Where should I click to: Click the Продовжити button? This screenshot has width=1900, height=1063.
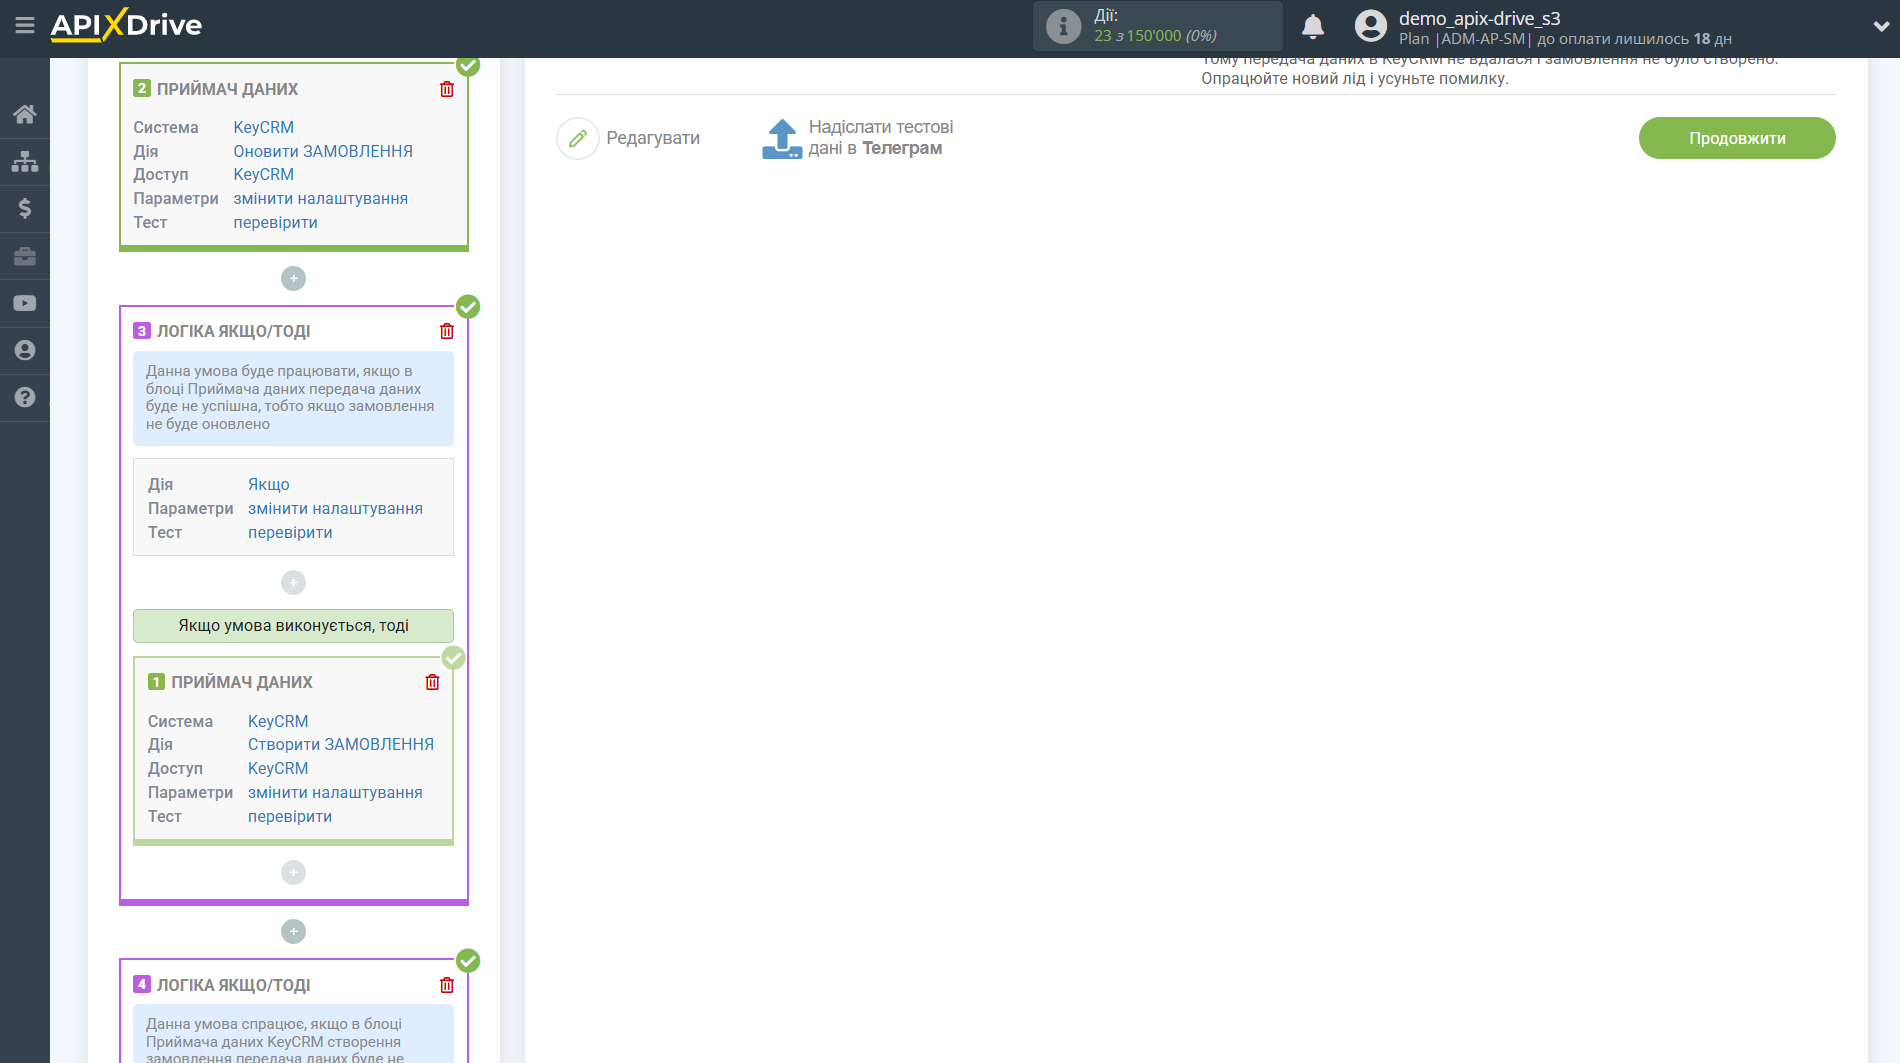click(x=1737, y=138)
